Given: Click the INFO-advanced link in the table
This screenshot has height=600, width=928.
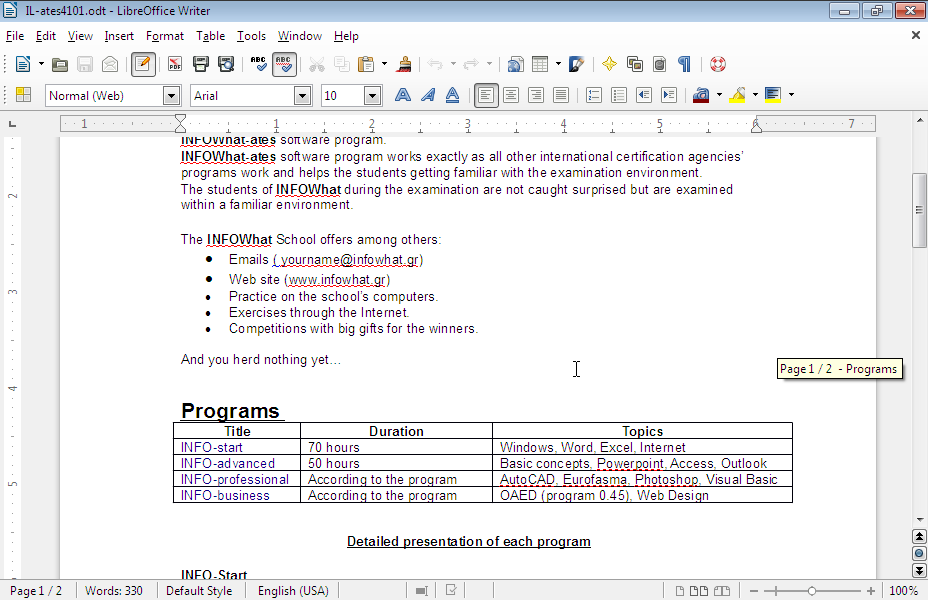Looking at the screenshot, I should [x=228, y=463].
